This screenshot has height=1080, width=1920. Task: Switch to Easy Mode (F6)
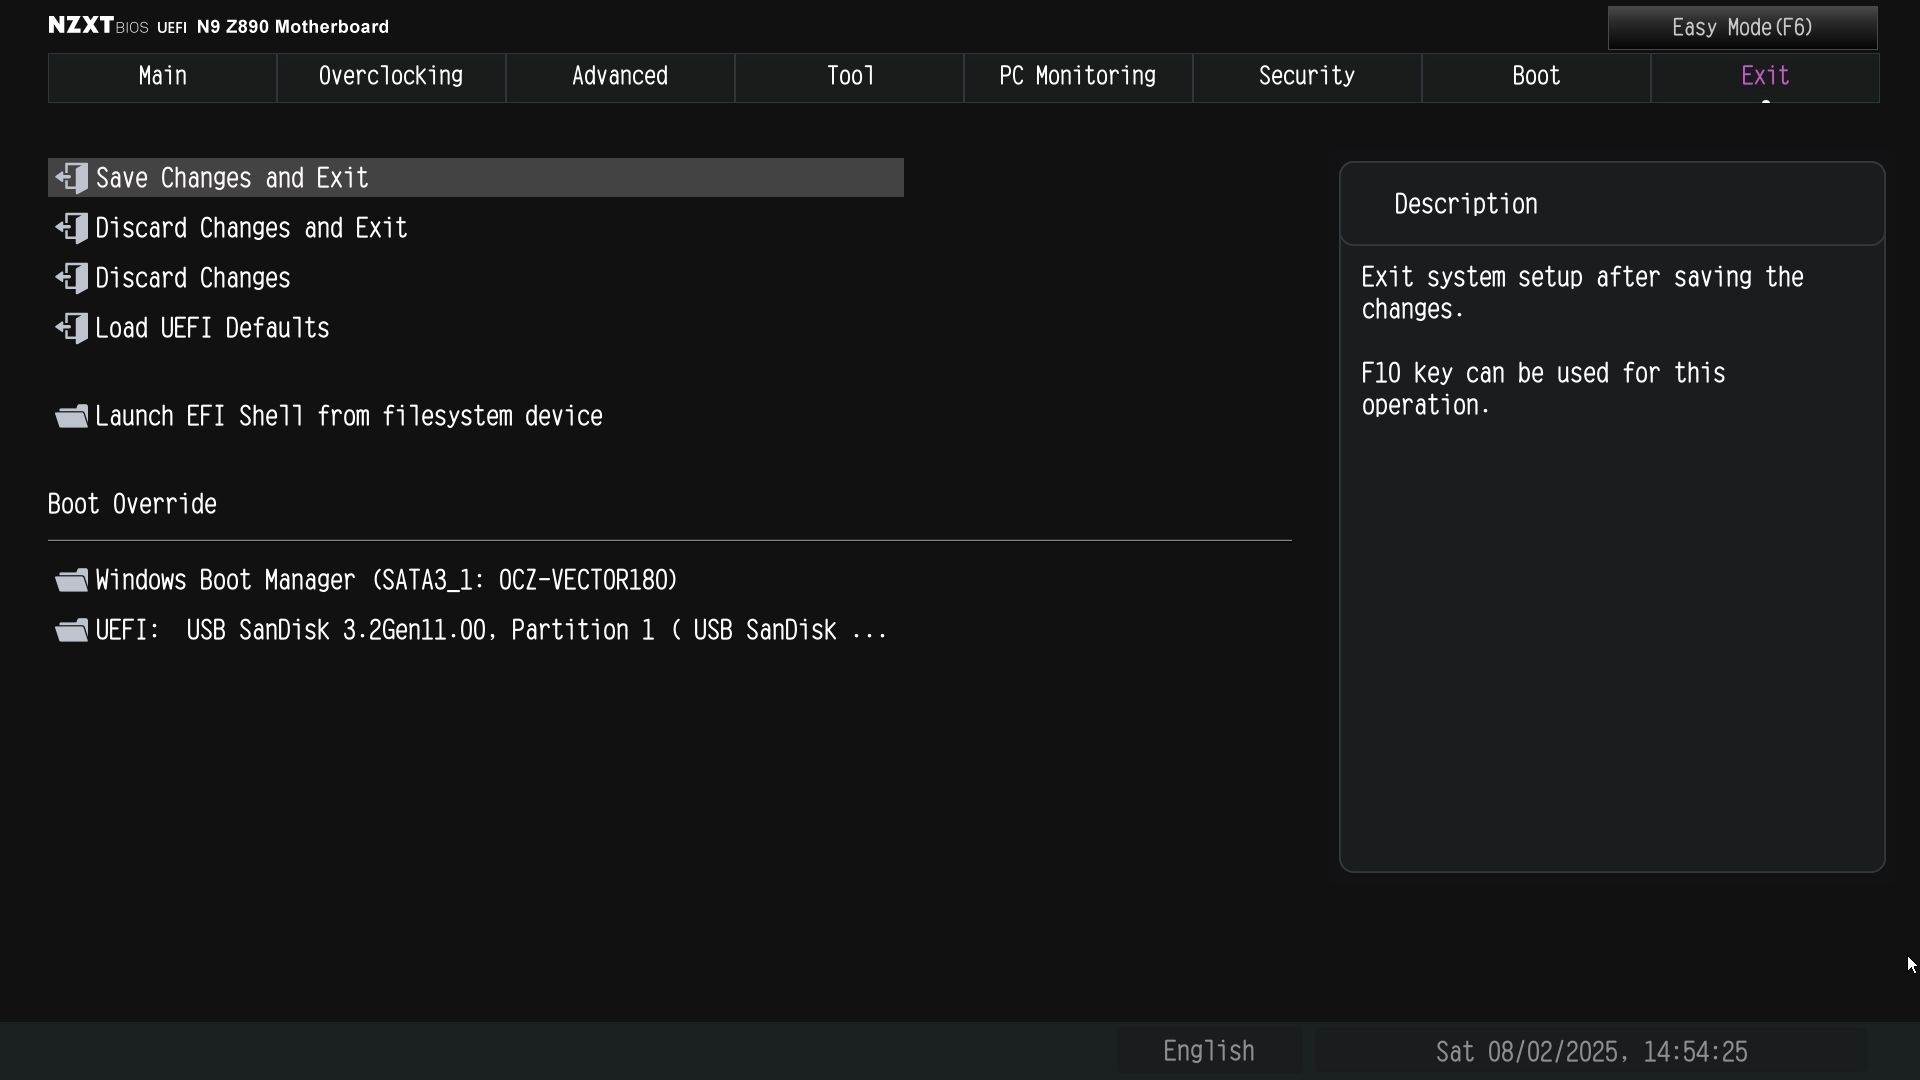click(x=1742, y=28)
